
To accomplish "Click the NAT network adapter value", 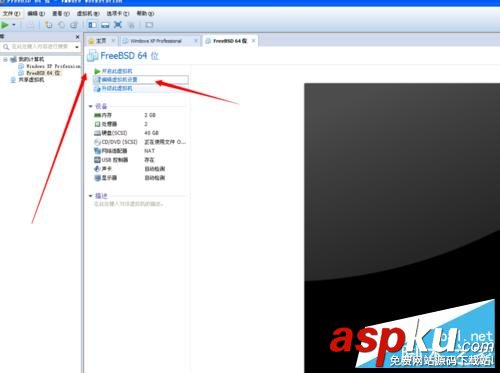I will [149, 151].
